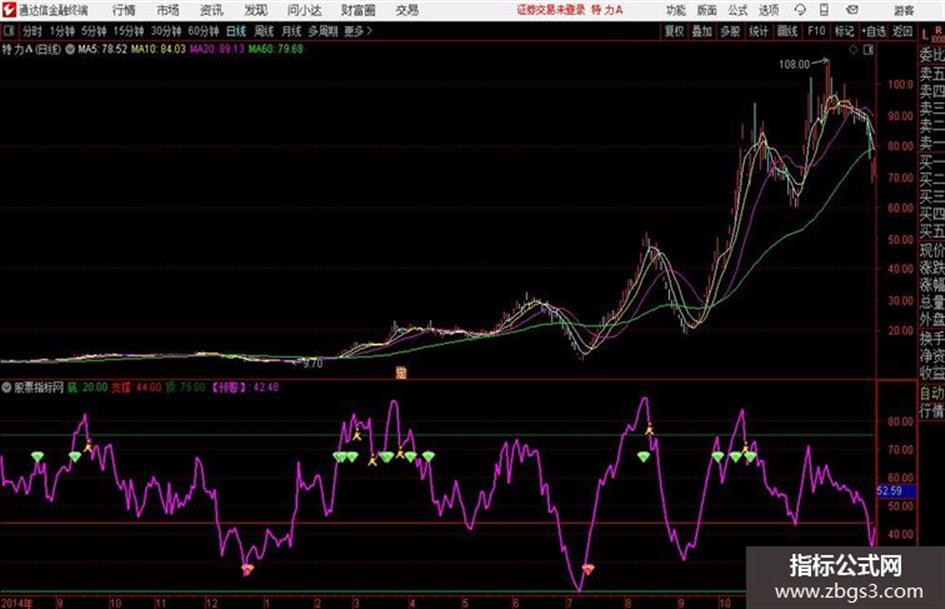Click the 多股 toolbar button
This screenshot has height=609, width=945.
(x=730, y=31)
